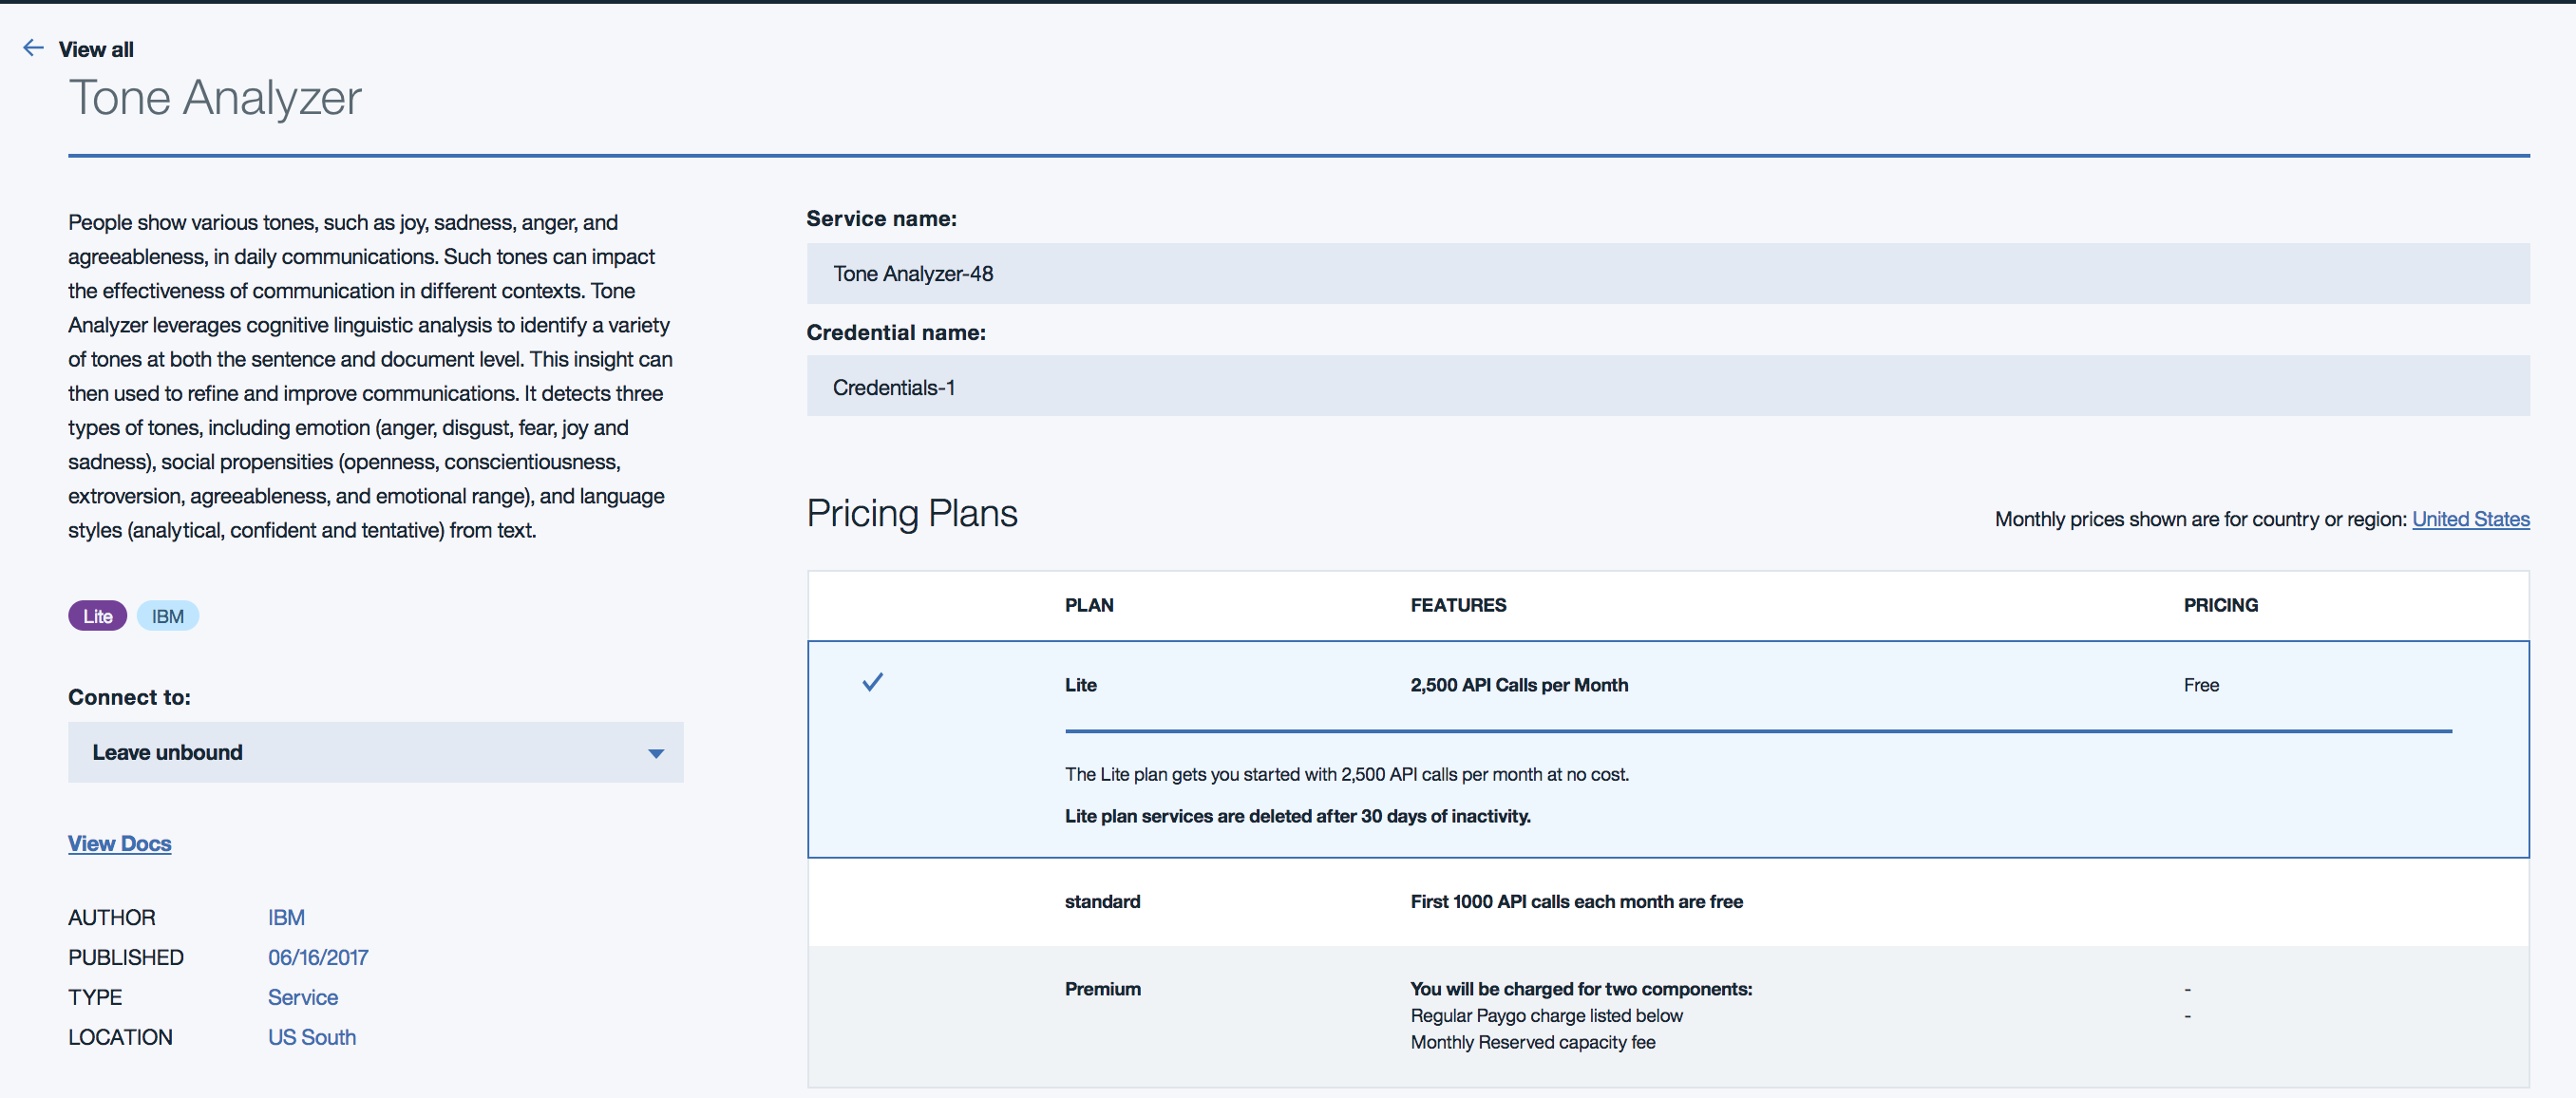
Task: Click the Lite plan checkmark icon
Action: click(x=872, y=682)
